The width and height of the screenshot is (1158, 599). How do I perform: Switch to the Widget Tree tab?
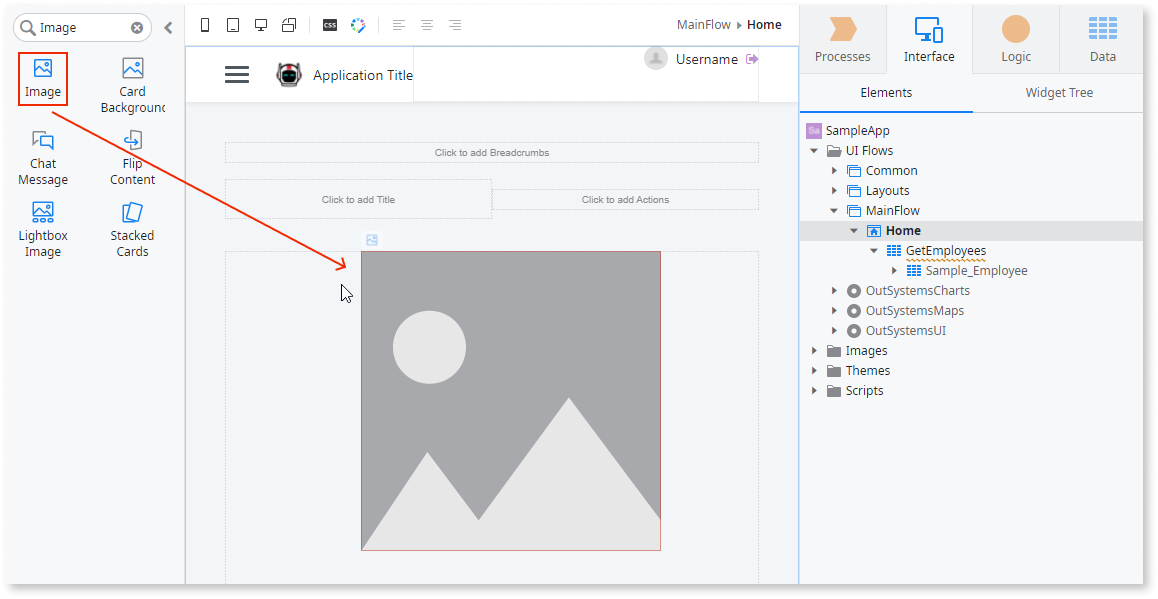(1058, 92)
